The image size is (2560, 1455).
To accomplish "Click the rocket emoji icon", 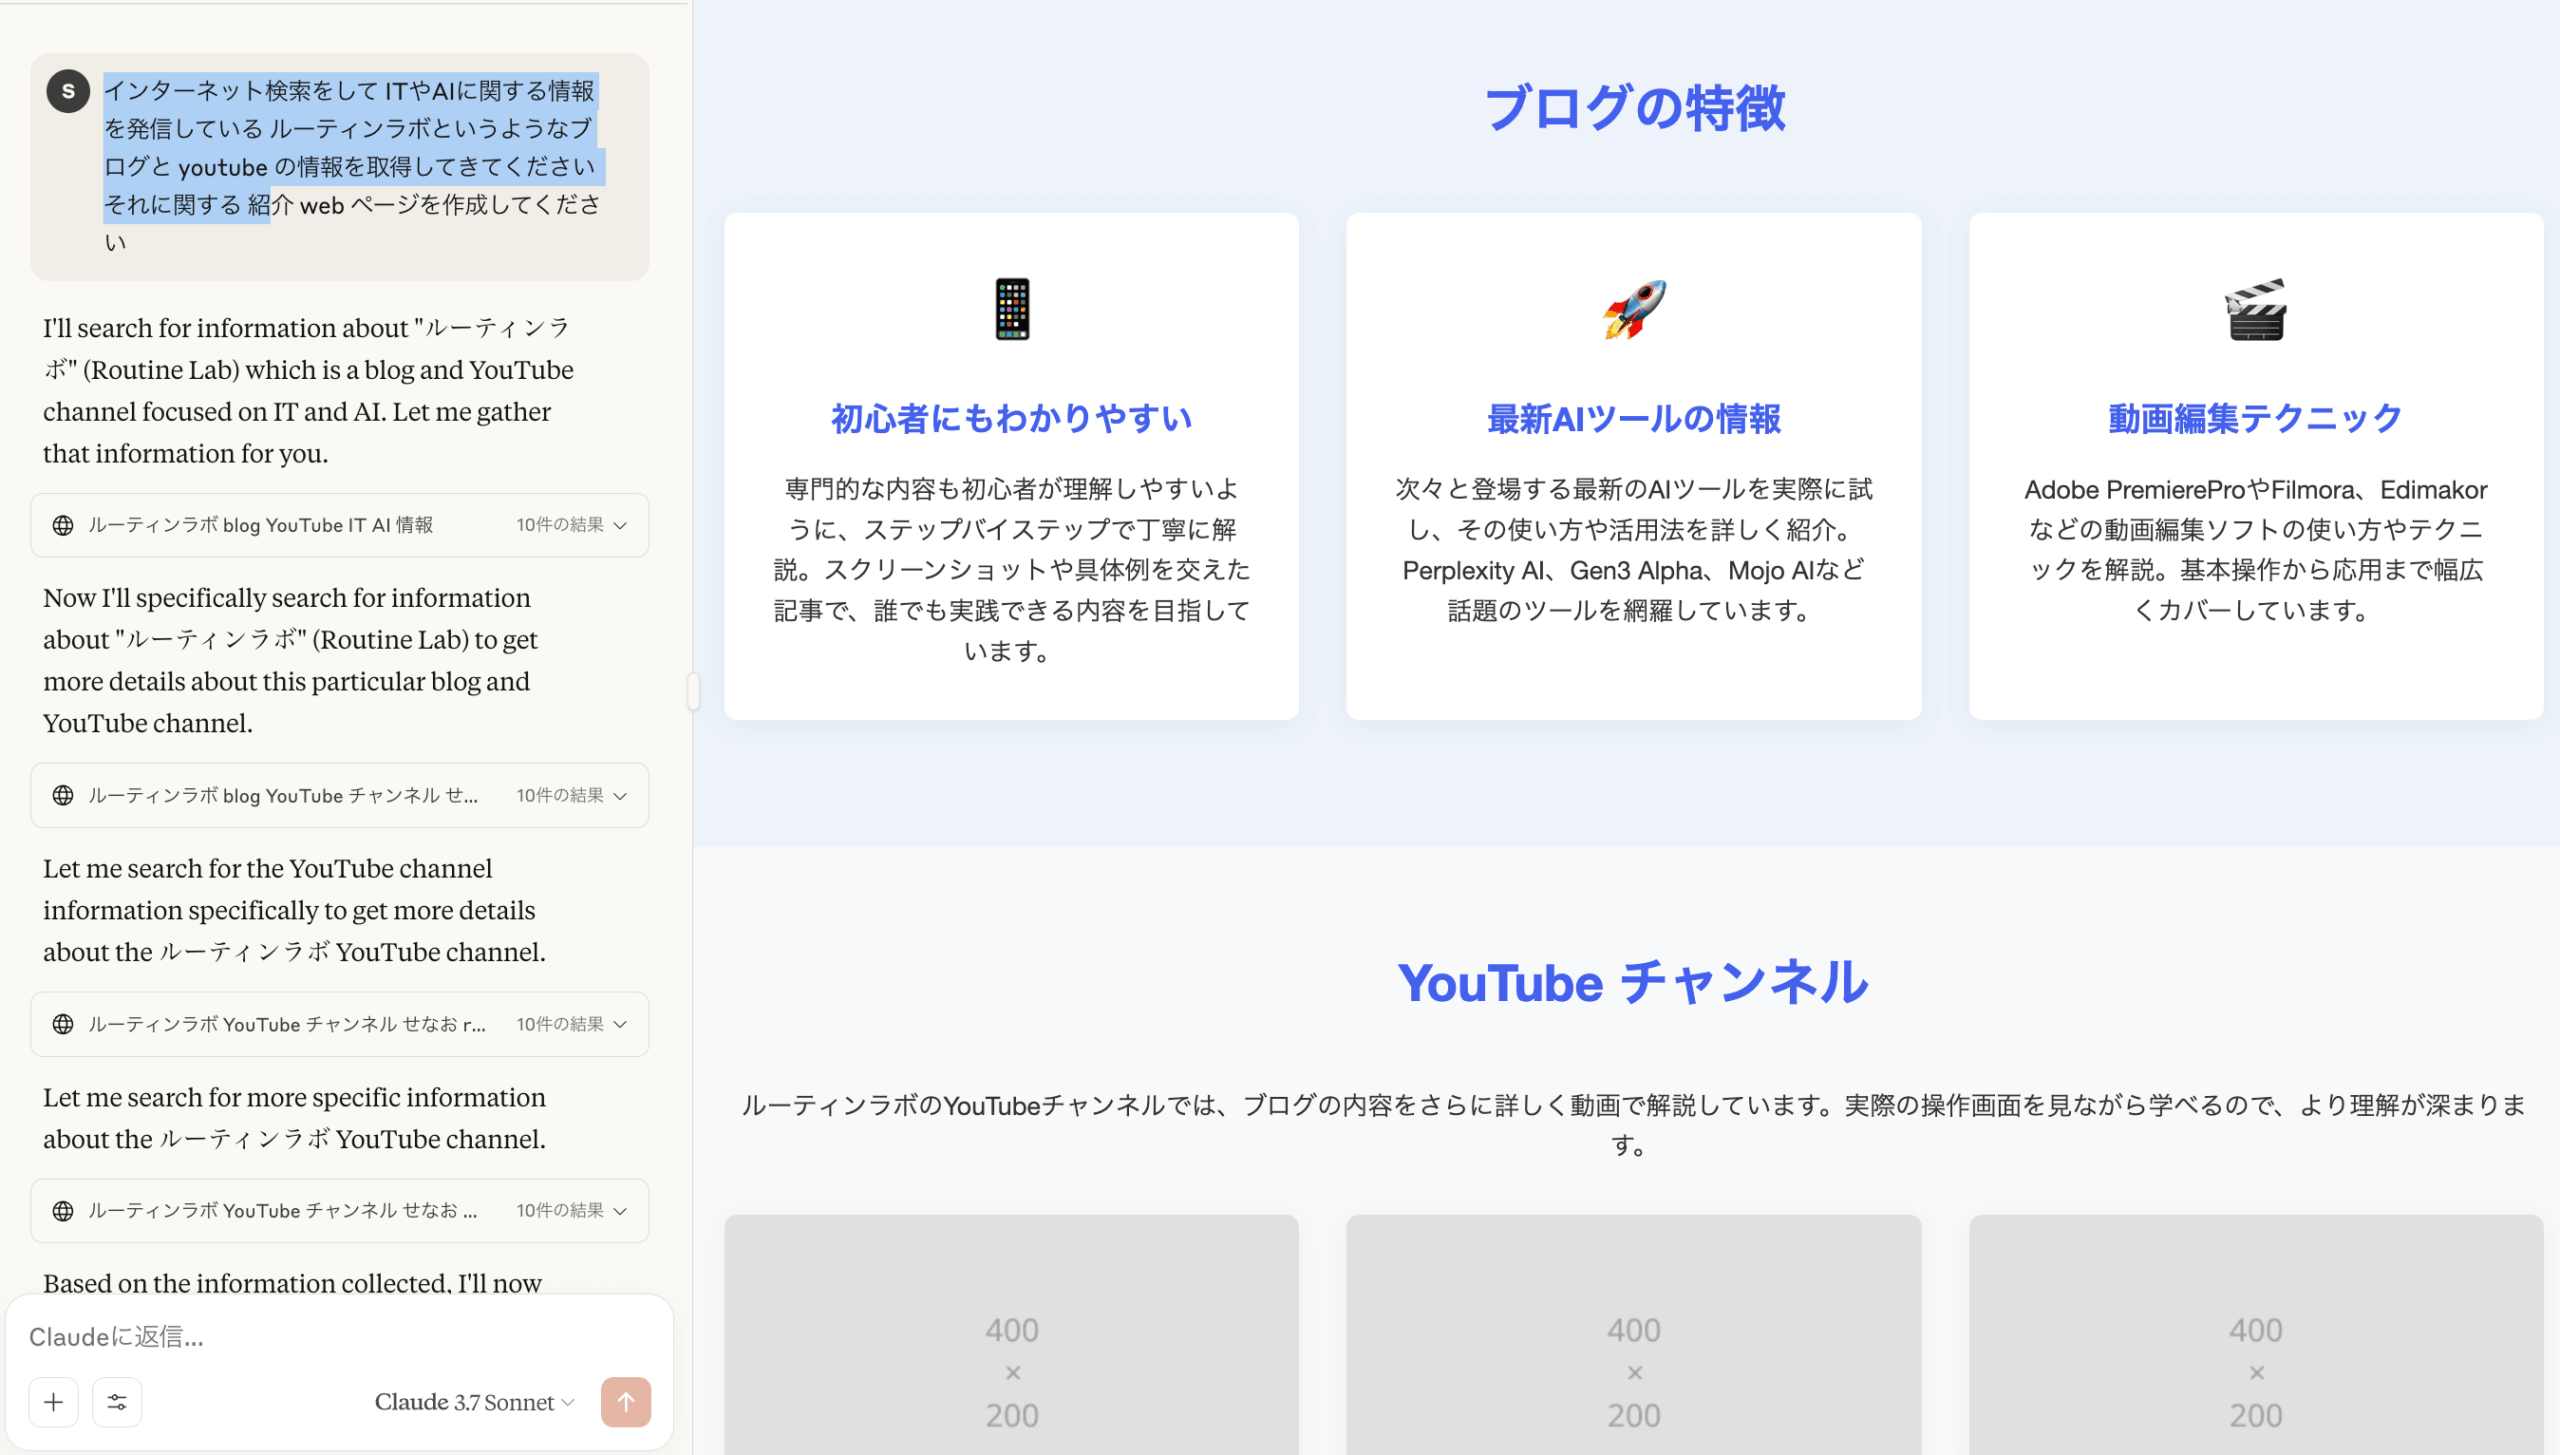I will (x=1633, y=309).
